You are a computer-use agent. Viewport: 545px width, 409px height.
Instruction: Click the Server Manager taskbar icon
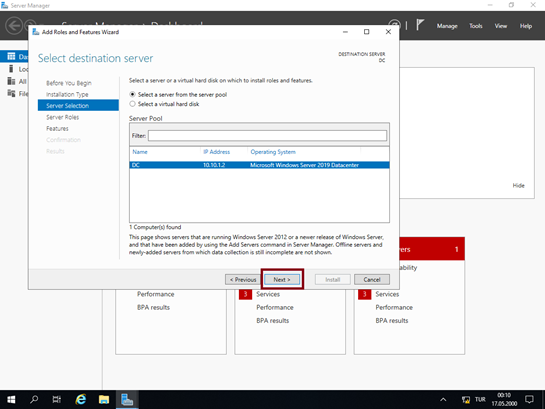pos(127,400)
